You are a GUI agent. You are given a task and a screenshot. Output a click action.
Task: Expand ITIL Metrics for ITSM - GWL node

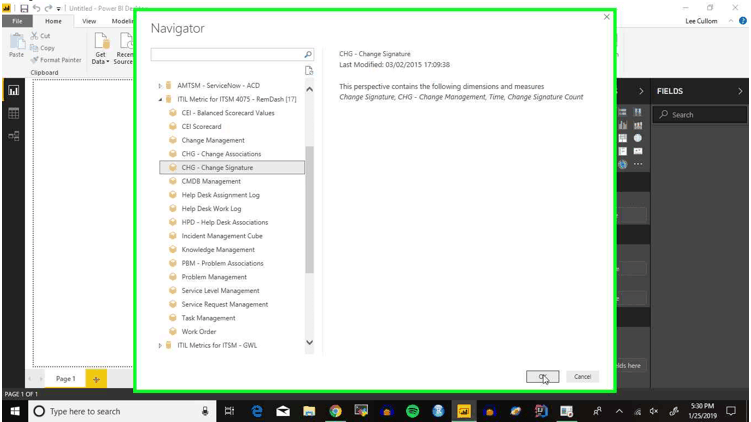pos(160,345)
